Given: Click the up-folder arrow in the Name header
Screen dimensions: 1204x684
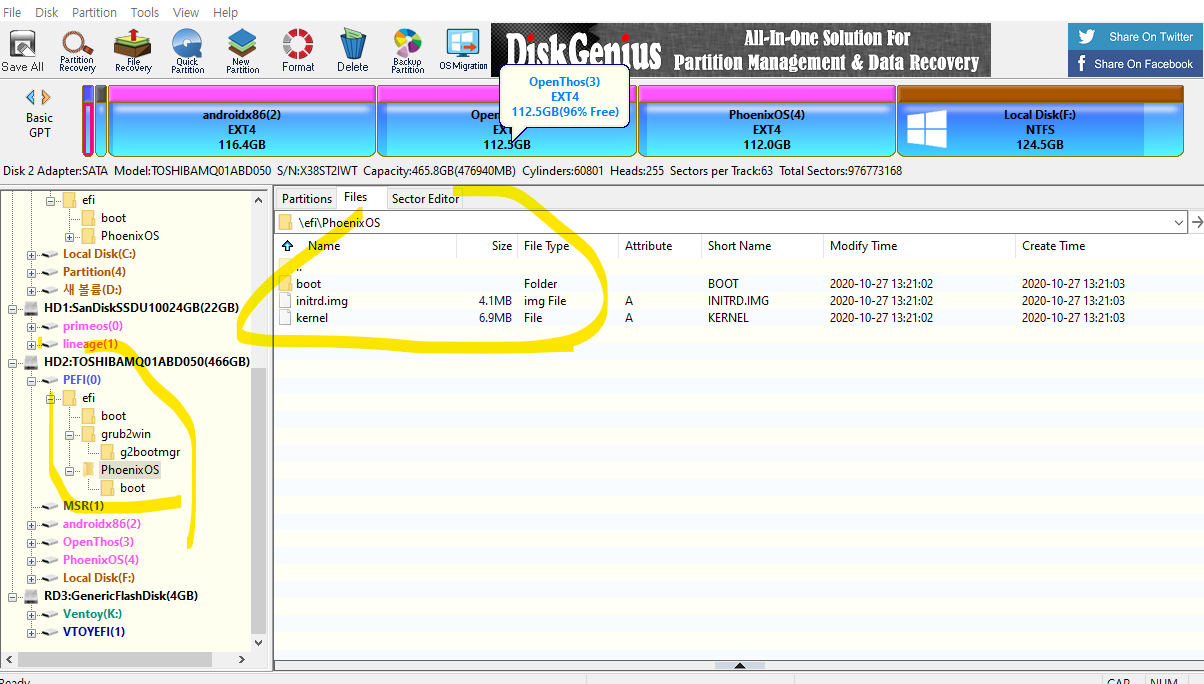Looking at the screenshot, I should click(288, 246).
